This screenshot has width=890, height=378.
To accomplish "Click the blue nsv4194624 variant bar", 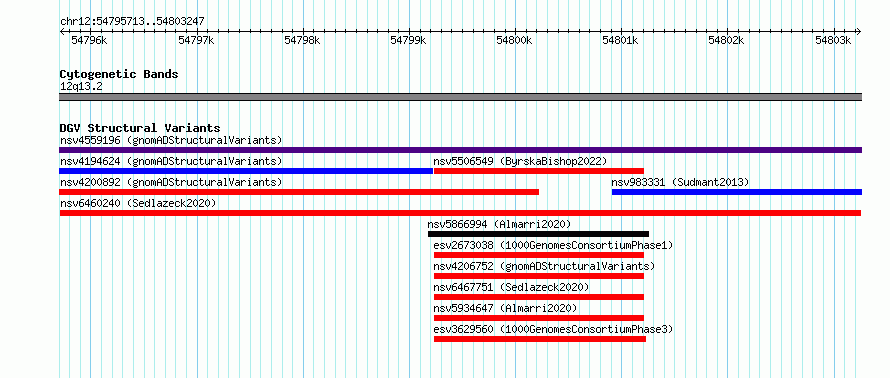I will click(x=246, y=171).
